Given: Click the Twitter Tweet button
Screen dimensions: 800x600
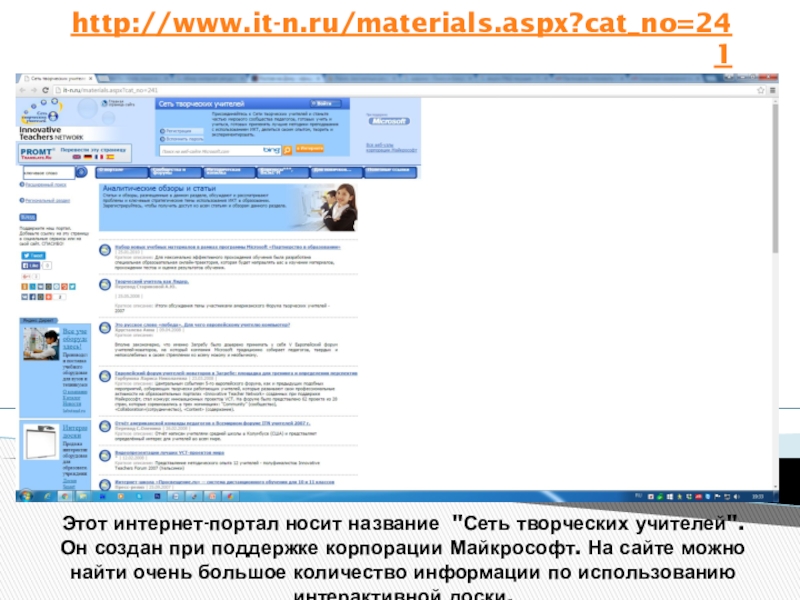Looking at the screenshot, I should [33, 256].
